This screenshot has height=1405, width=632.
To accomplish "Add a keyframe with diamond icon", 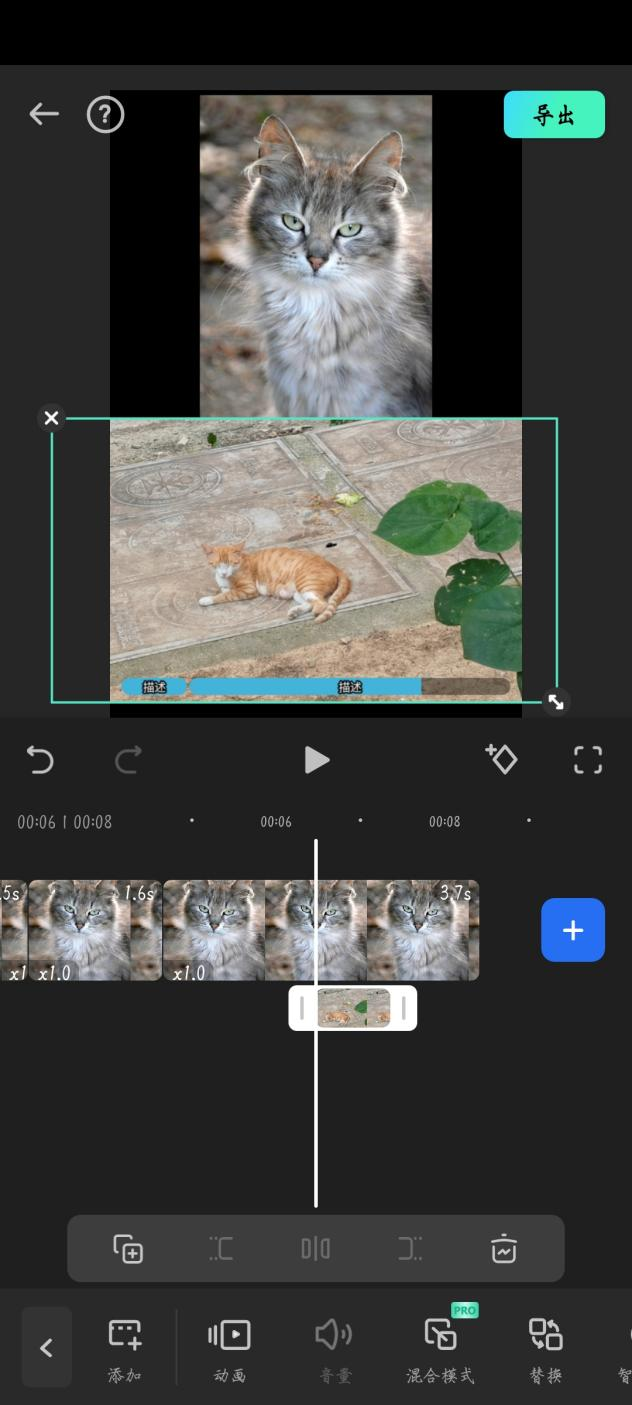I will [501, 759].
